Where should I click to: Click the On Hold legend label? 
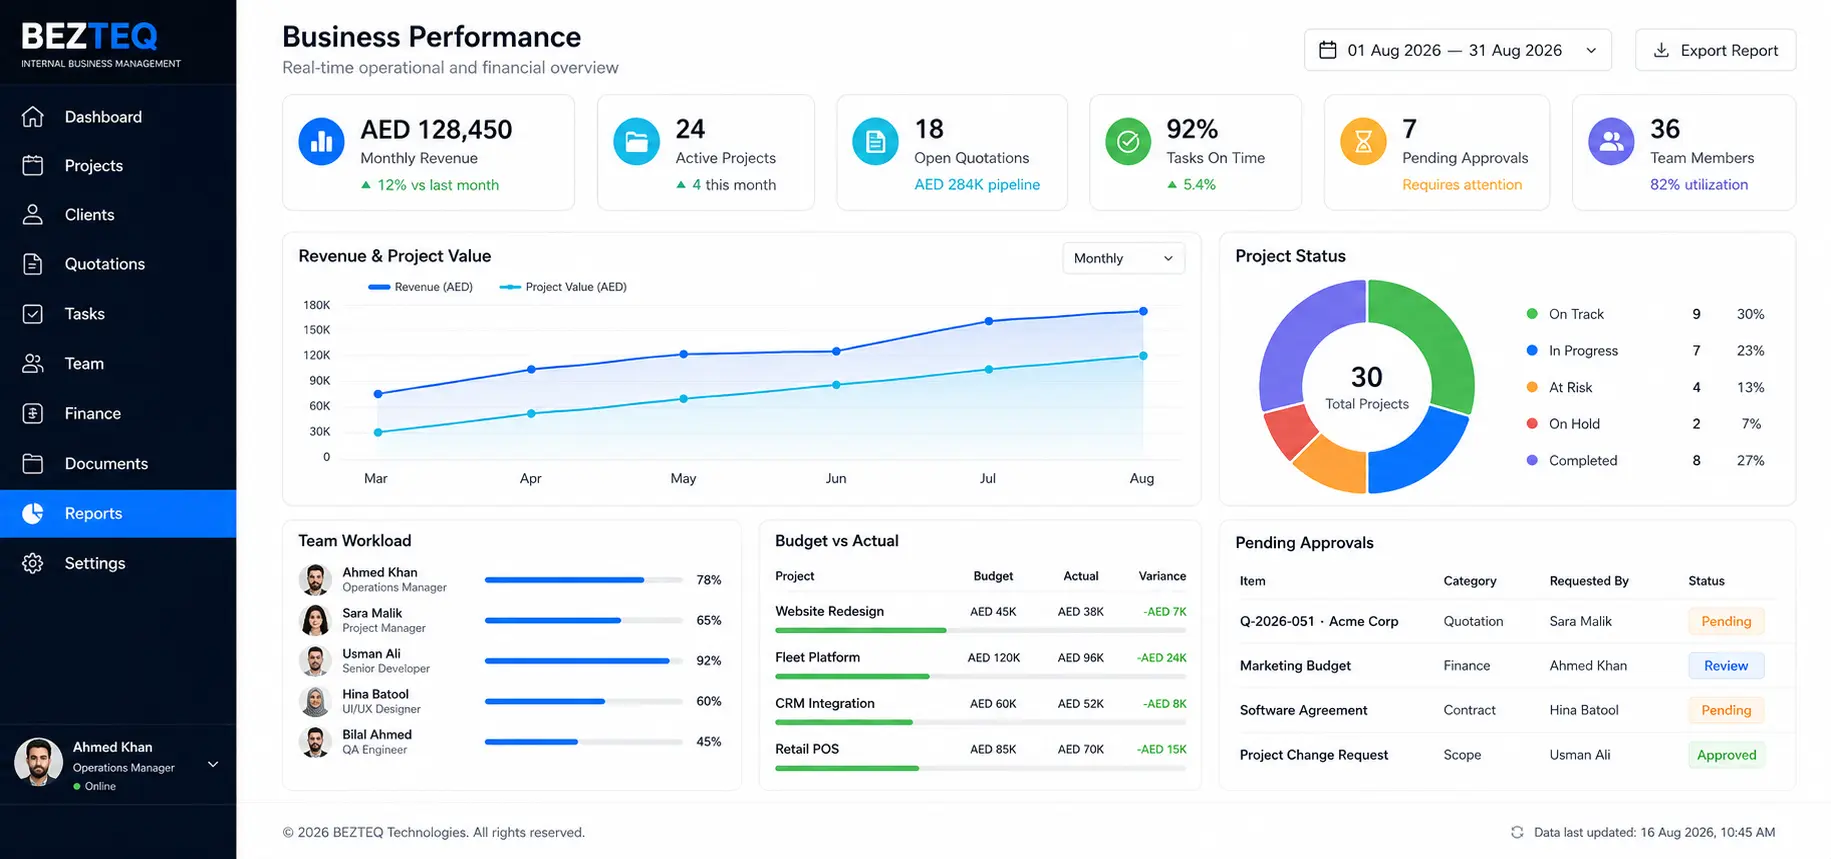[1574, 424]
